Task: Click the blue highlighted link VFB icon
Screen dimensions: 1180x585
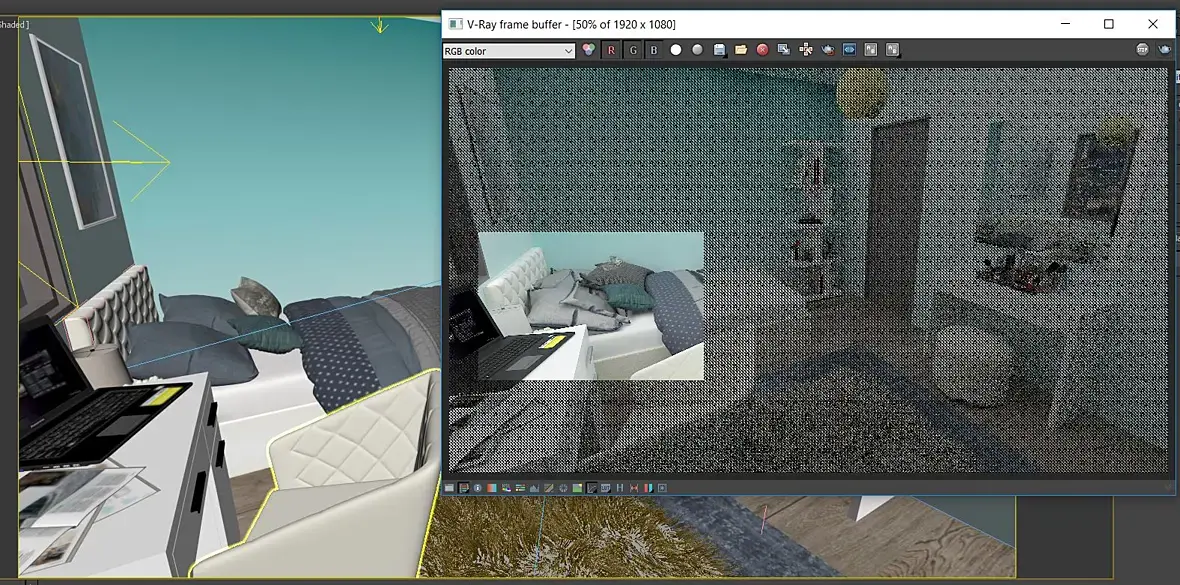Action: (849, 50)
